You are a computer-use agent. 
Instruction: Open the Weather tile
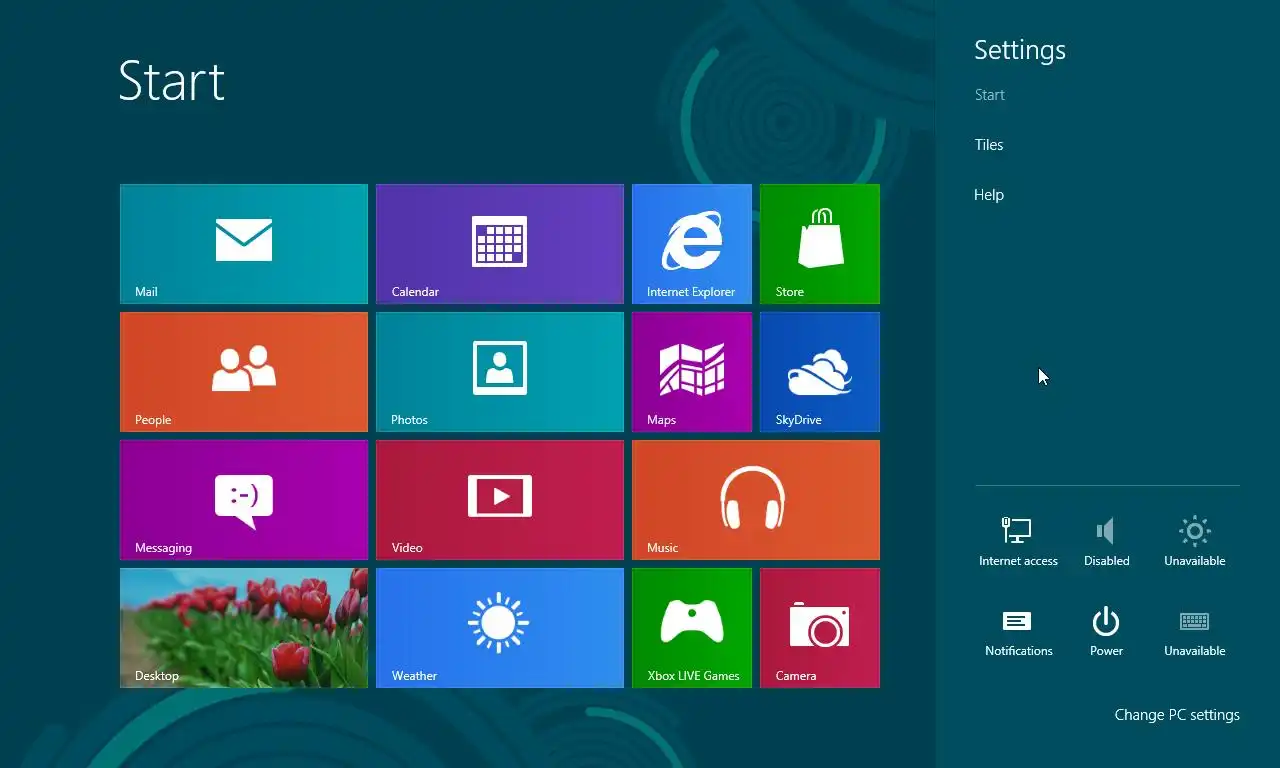click(x=500, y=628)
